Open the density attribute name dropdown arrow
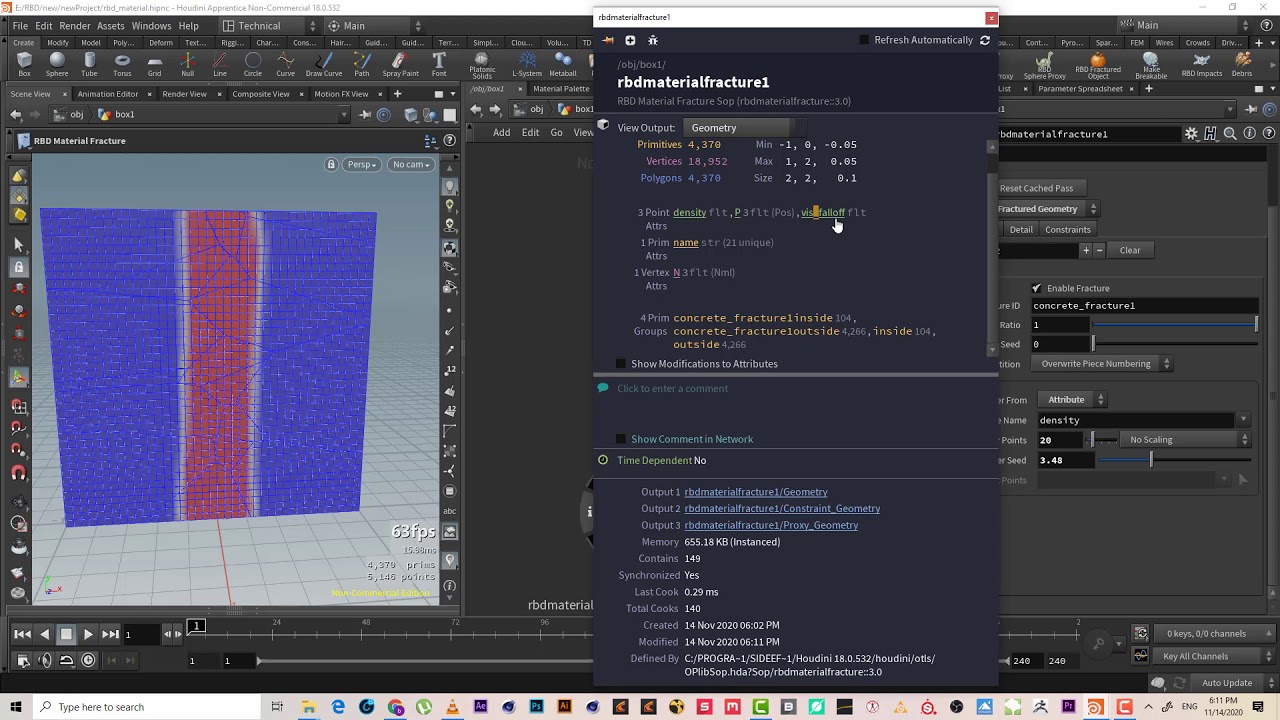The height and width of the screenshot is (720, 1280). 1244,420
